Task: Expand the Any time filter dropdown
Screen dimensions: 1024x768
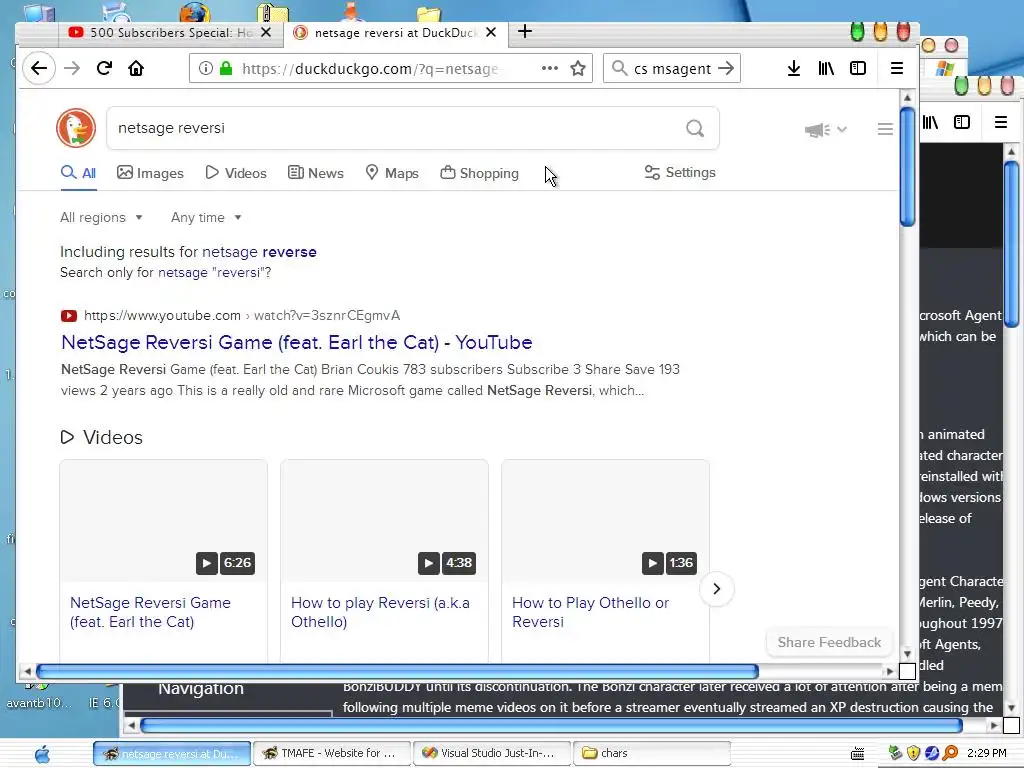Action: [206, 217]
